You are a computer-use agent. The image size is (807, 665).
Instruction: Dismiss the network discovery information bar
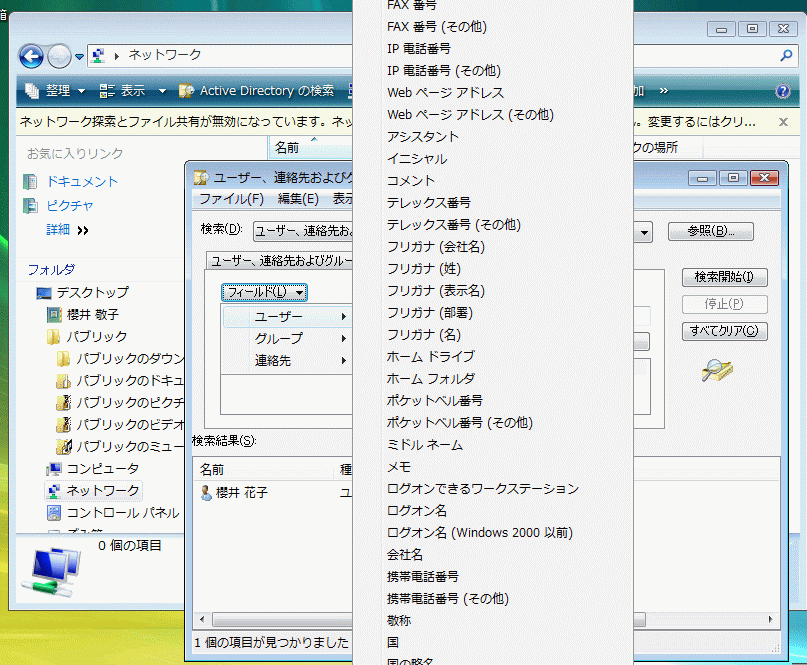tap(783, 122)
